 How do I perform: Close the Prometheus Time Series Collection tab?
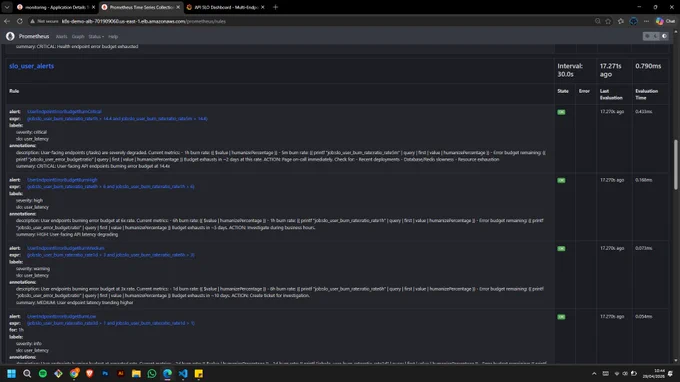[x=178, y=7]
